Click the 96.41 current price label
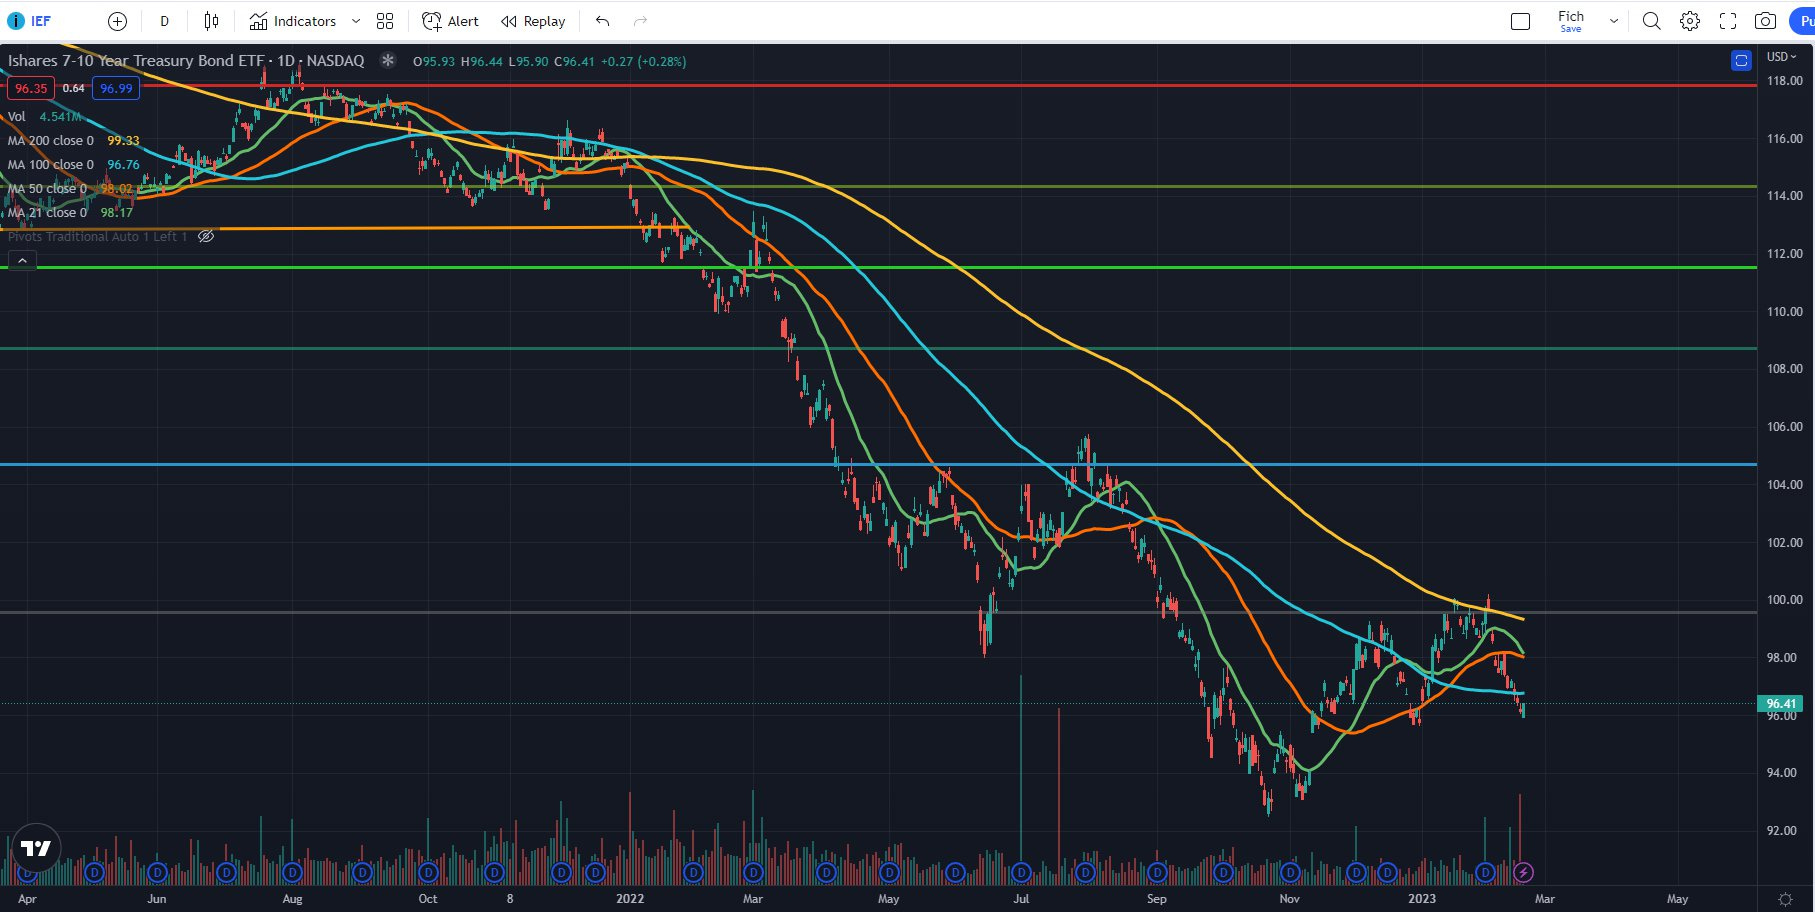Screen dimensions: 1815x912 tap(1781, 703)
